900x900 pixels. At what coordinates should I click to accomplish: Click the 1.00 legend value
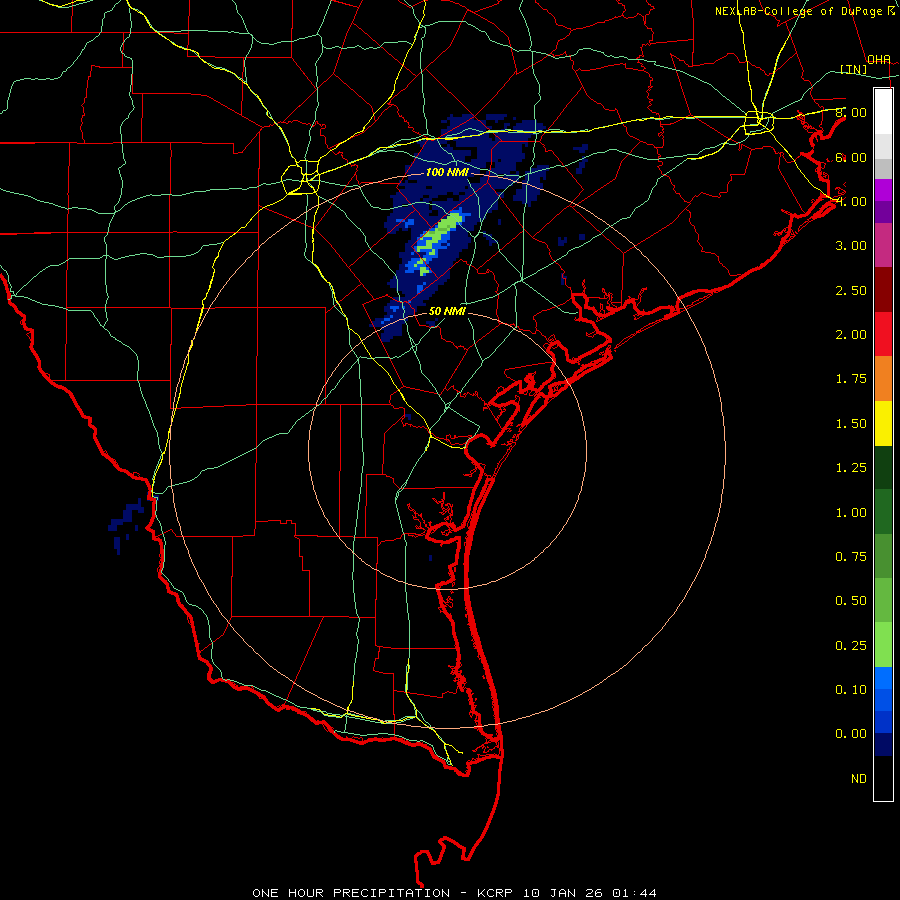click(x=851, y=513)
